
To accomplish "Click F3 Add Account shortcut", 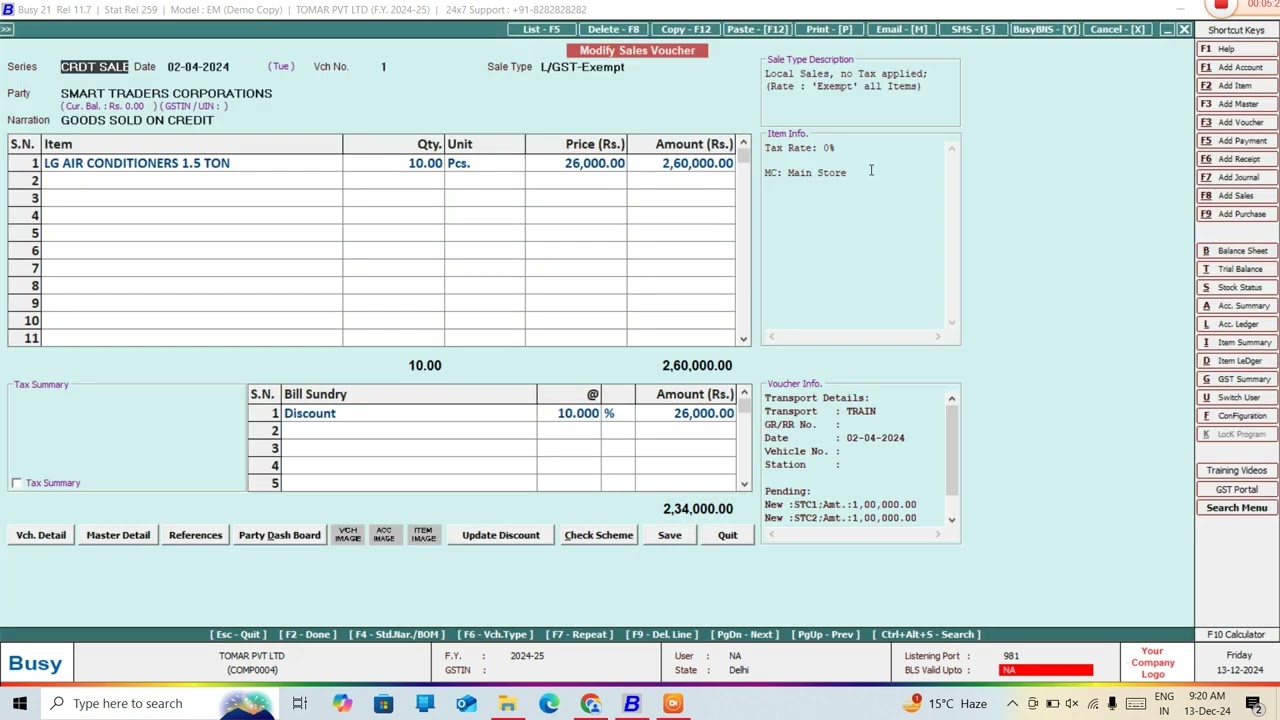I will point(1236,67).
